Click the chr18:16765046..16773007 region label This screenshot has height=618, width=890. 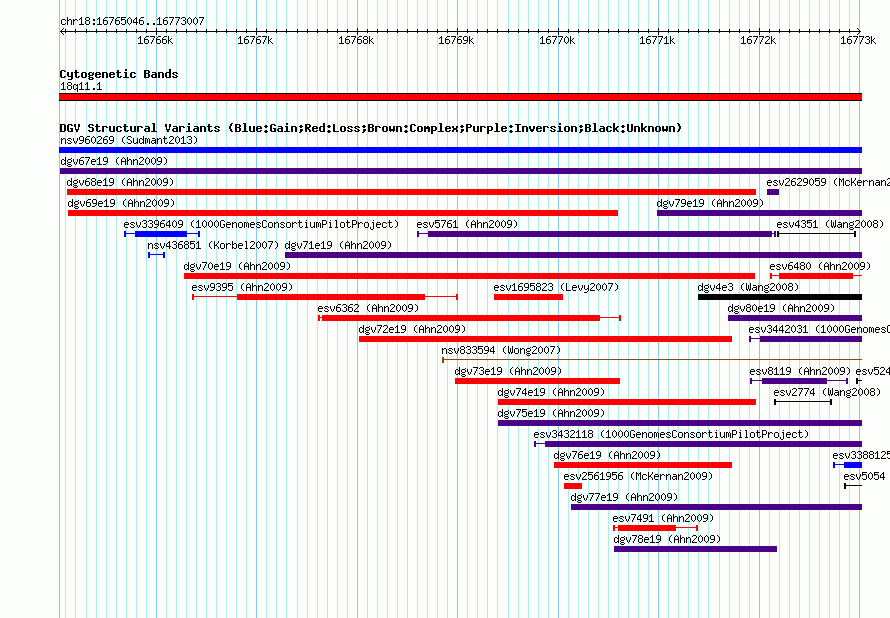tap(132, 21)
